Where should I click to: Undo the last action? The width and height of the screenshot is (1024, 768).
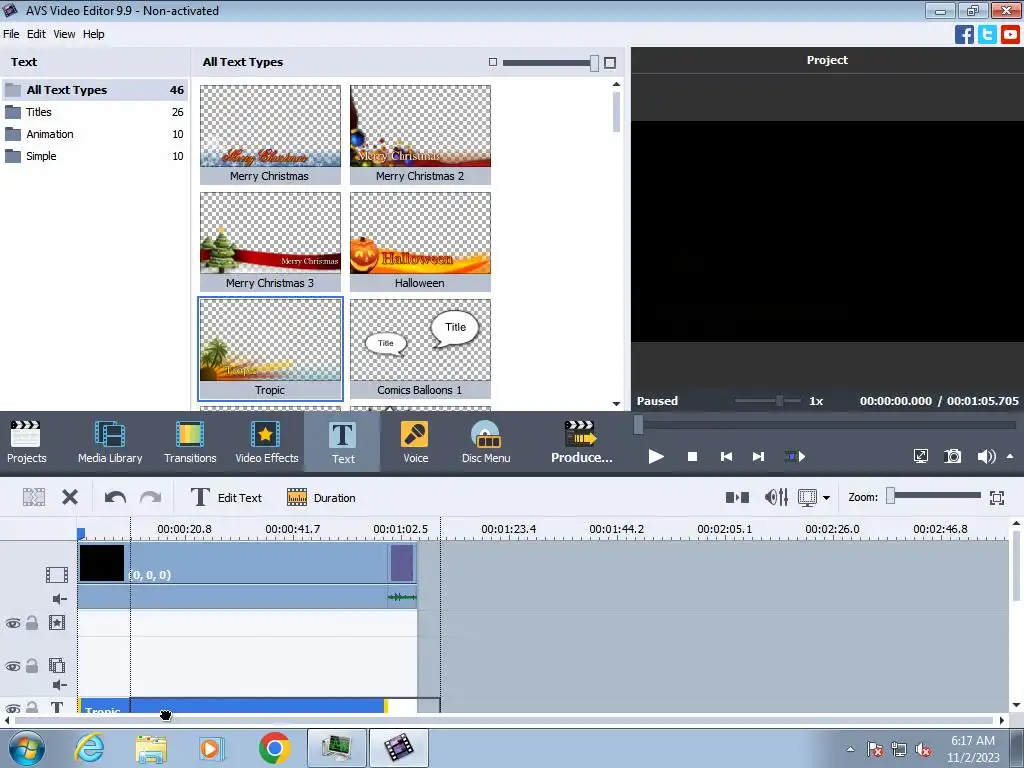click(x=115, y=498)
